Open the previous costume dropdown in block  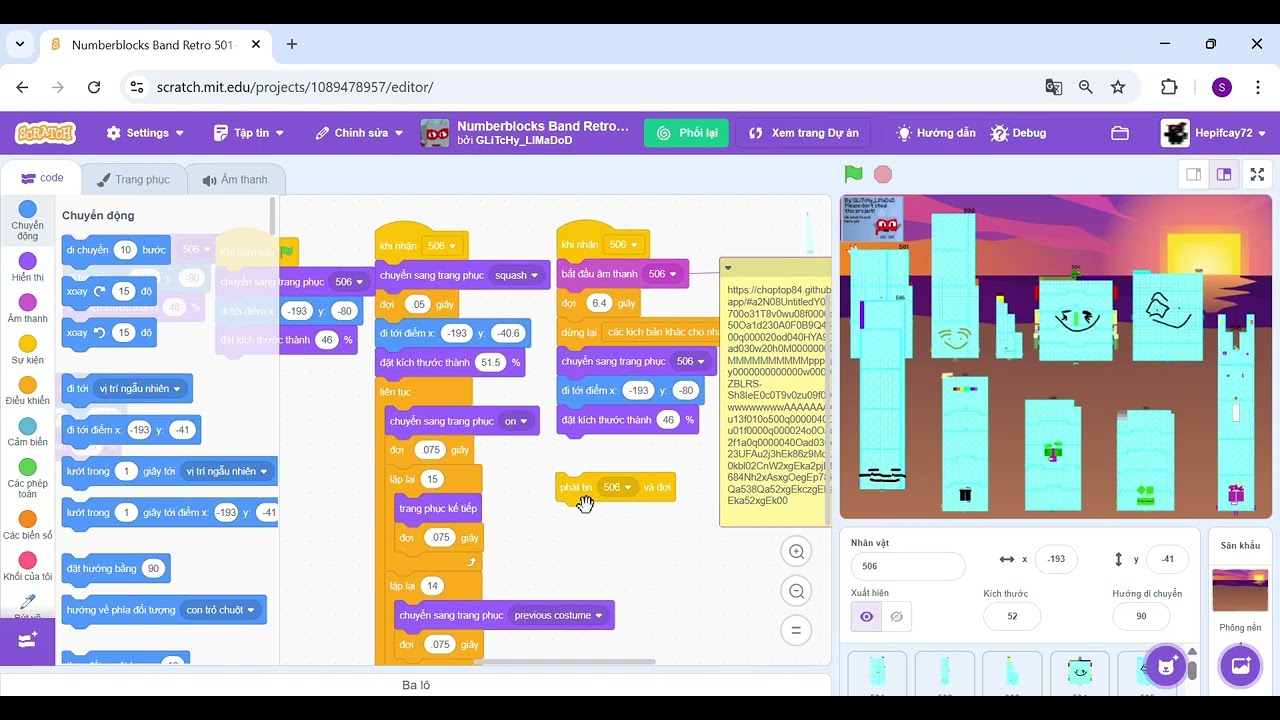[558, 615]
